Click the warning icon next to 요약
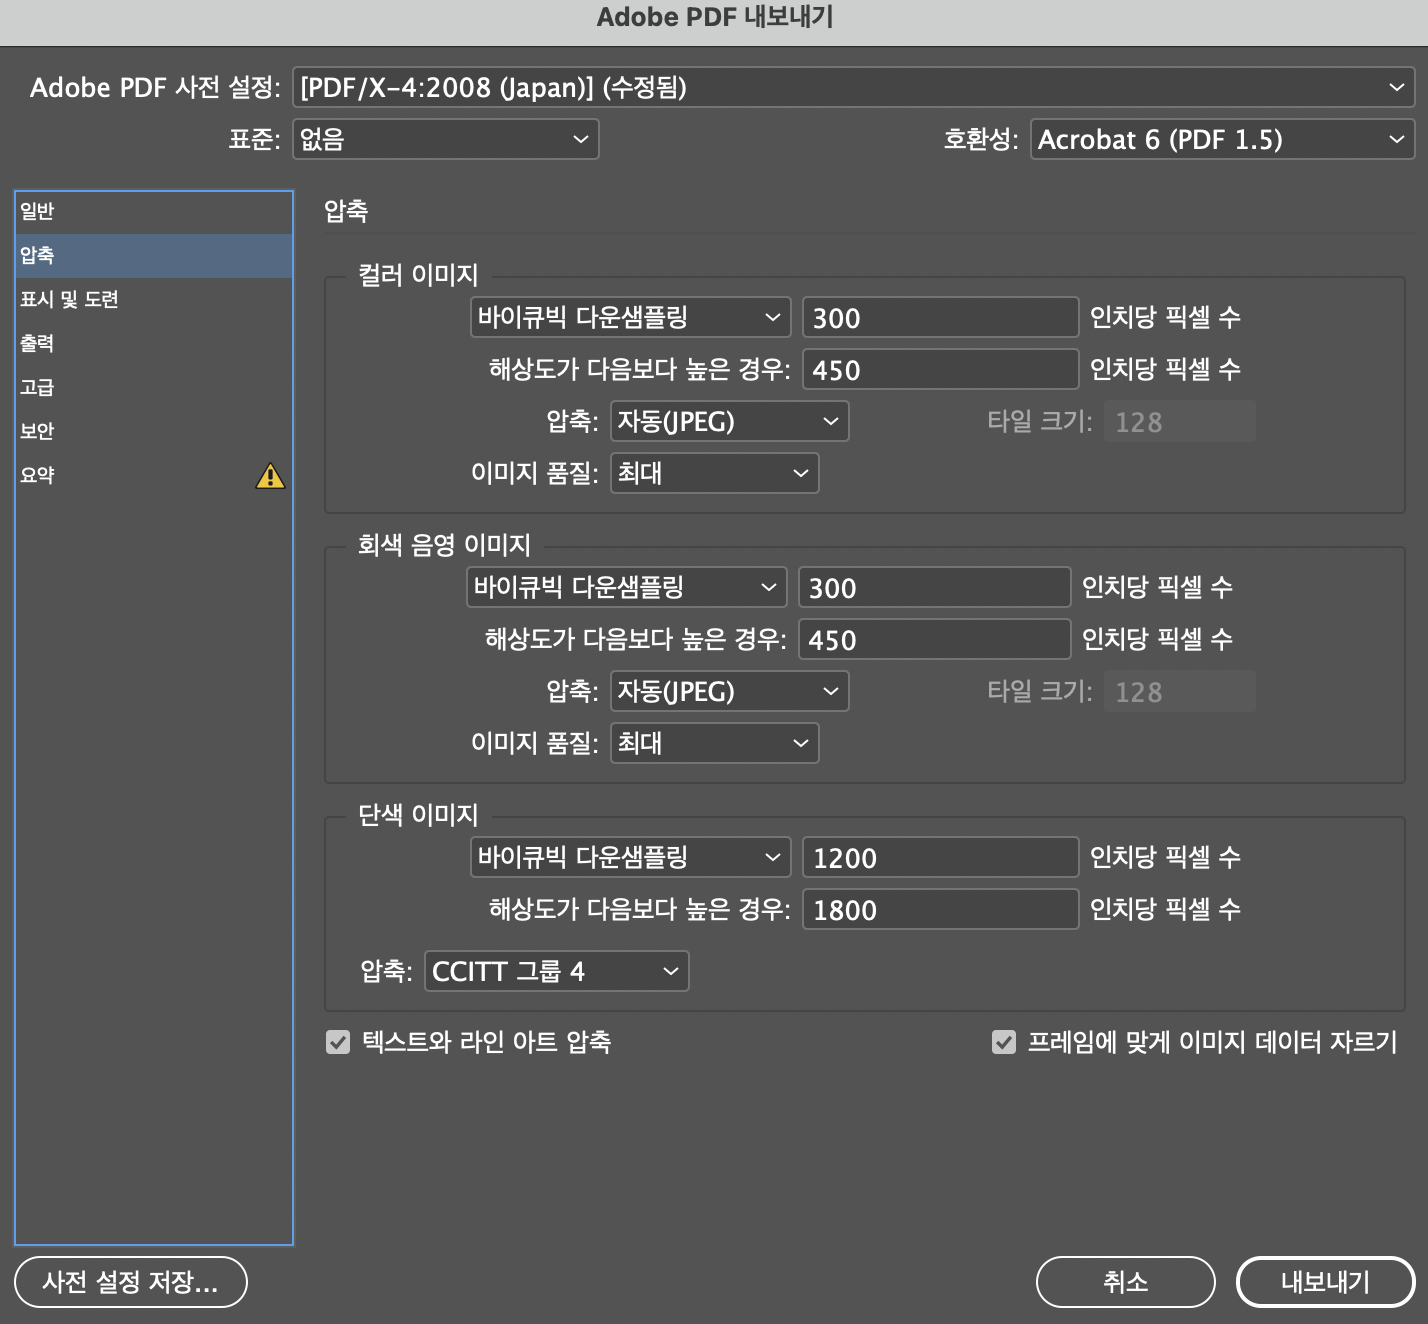Screen dimensions: 1428x1324 [x=270, y=476]
